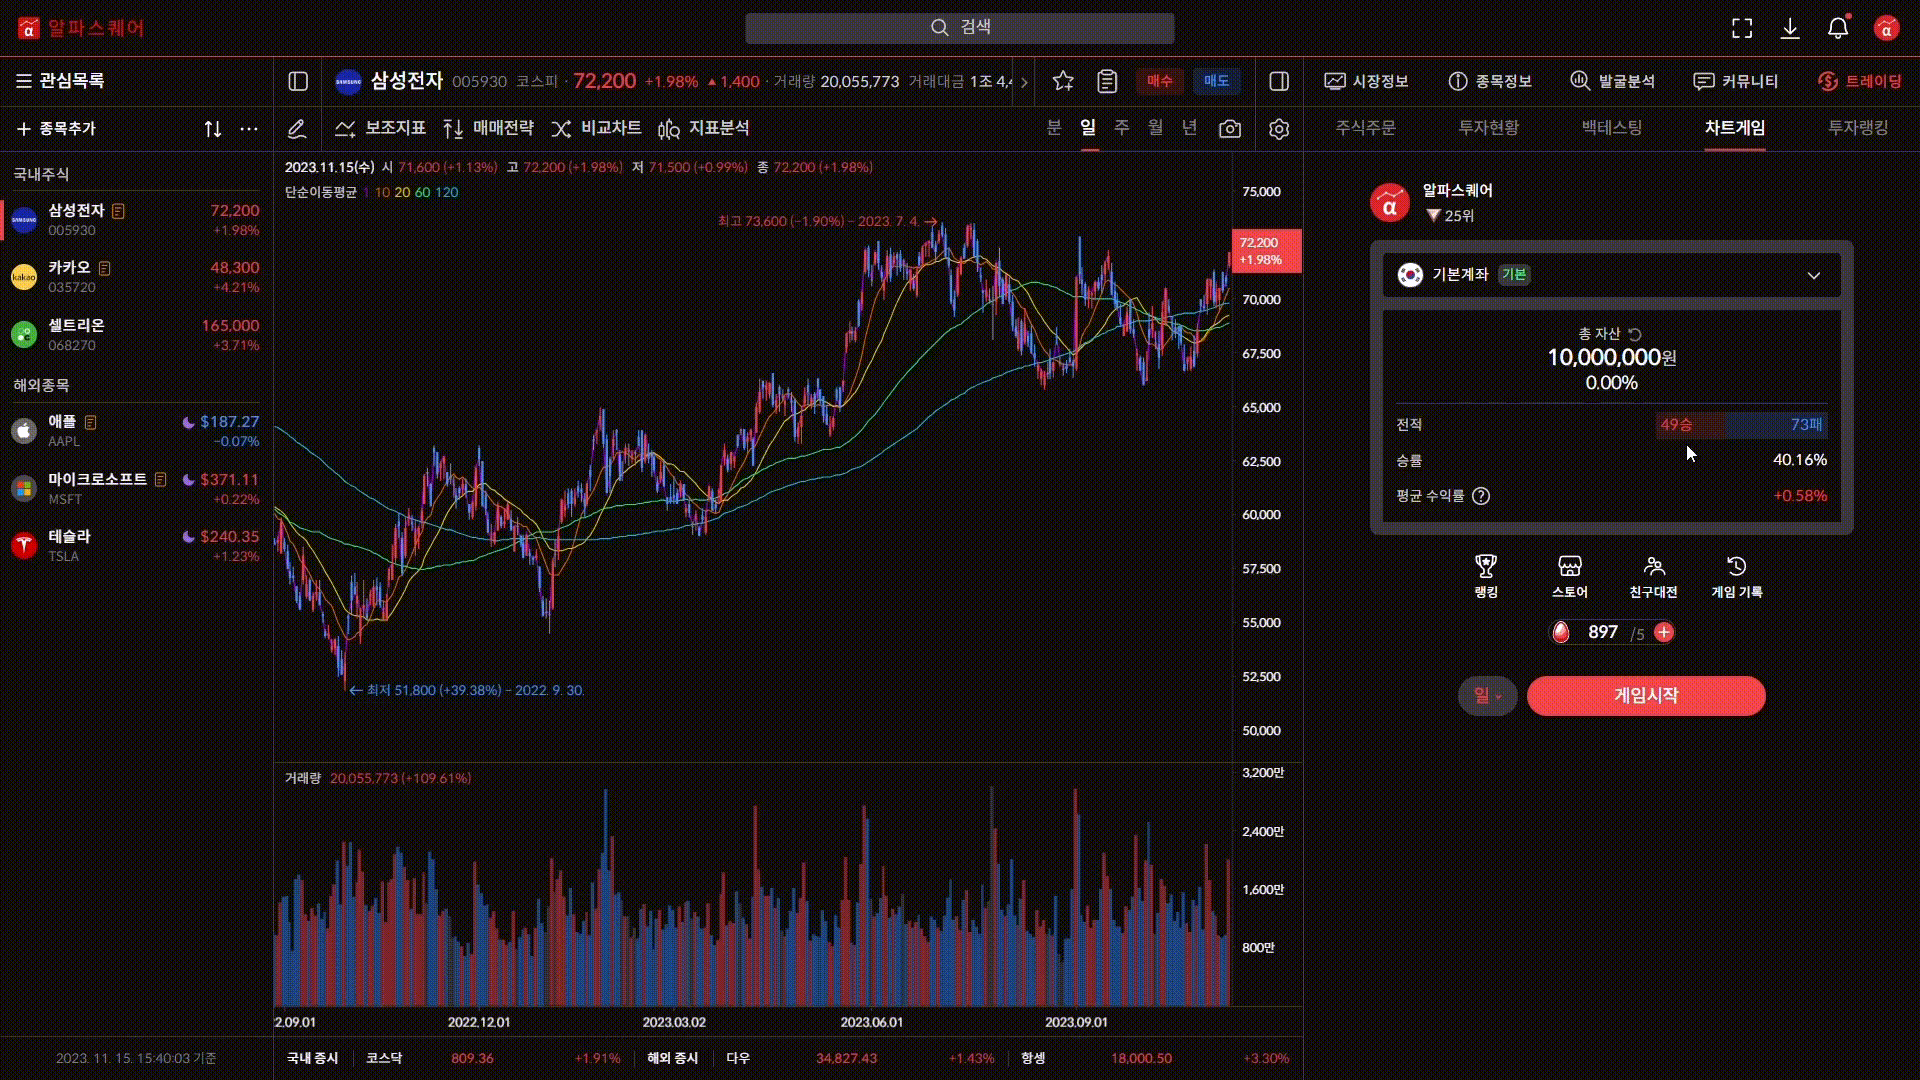This screenshot has height=1080, width=1920.
Task: Click the search field at top
Action: 959,28
